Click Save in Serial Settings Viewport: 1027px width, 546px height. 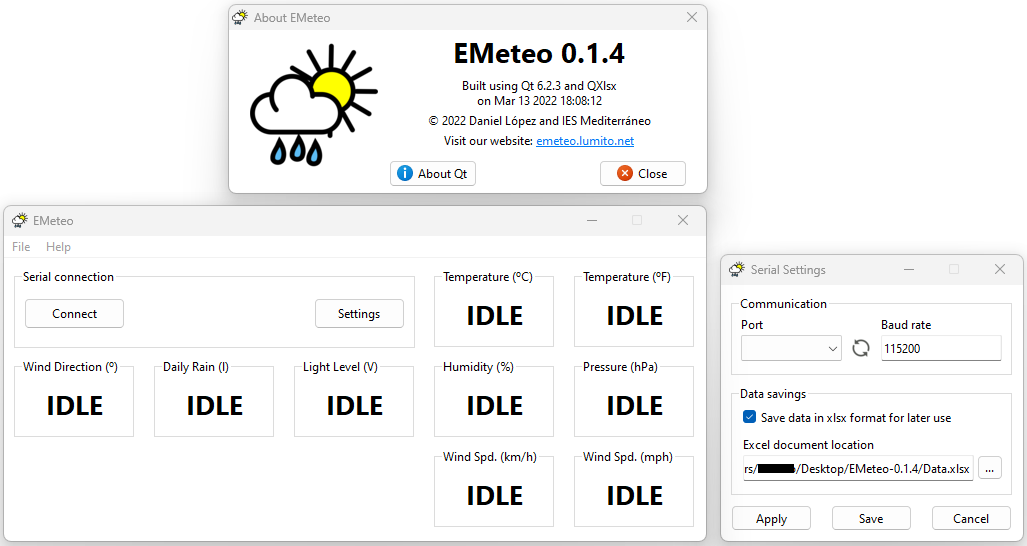871,519
